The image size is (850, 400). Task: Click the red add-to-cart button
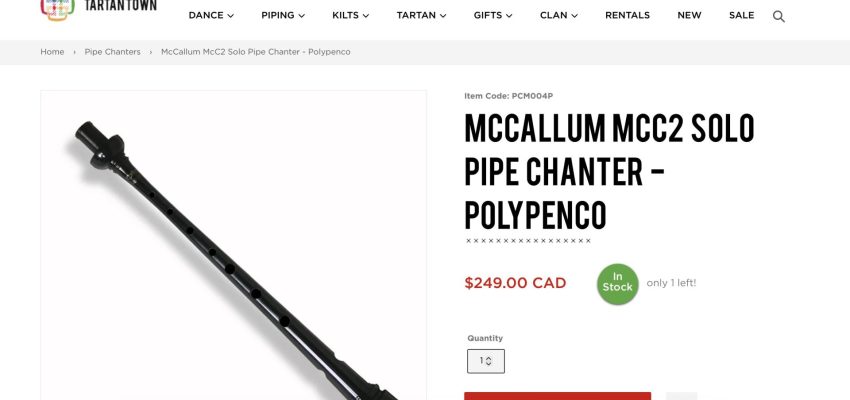pyautogui.click(x=557, y=396)
